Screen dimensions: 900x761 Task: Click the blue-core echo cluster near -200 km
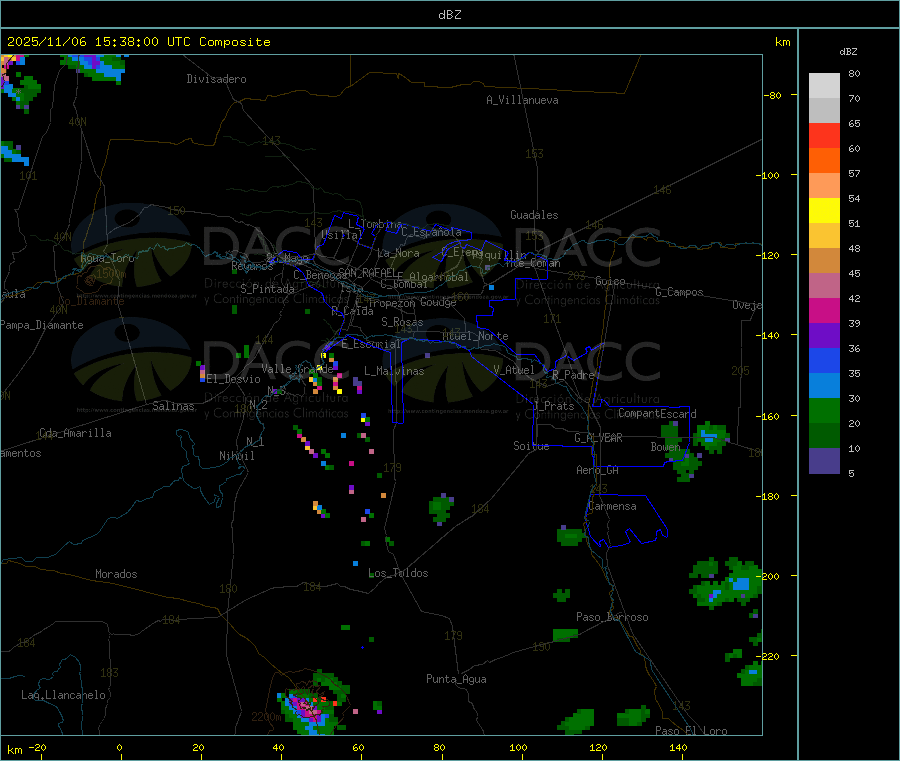[727, 583]
